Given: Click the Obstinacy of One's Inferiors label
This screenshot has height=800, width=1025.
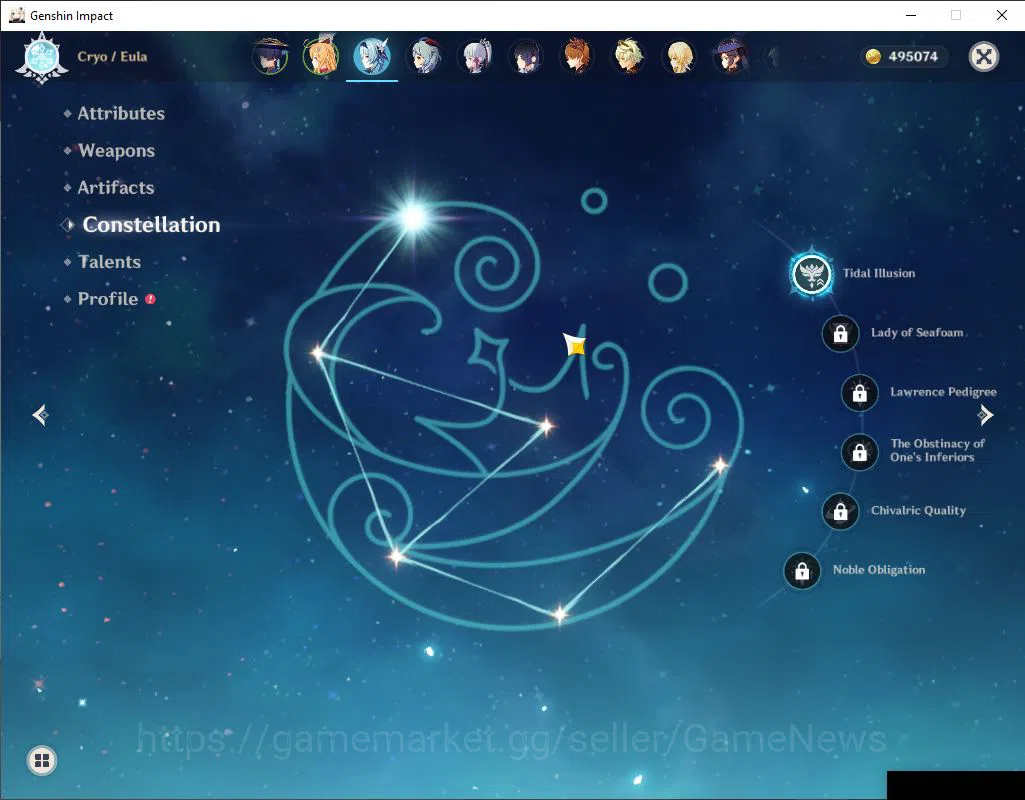Looking at the screenshot, I should pyautogui.click(x=937, y=450).
